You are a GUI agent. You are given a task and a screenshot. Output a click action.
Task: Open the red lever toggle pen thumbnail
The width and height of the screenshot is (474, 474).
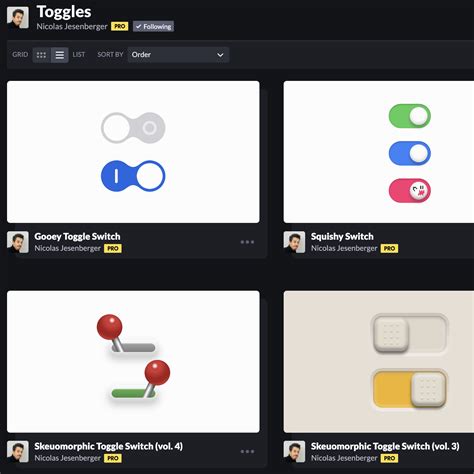(133, 362)
